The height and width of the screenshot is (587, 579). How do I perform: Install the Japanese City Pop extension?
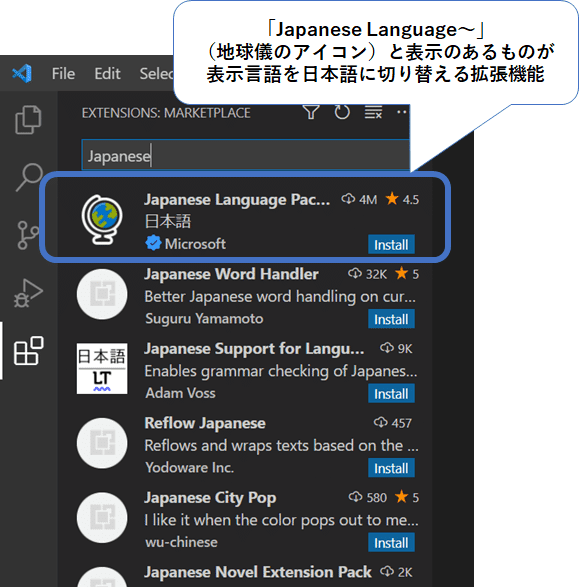pyautogui.click(x=391, y=542)
